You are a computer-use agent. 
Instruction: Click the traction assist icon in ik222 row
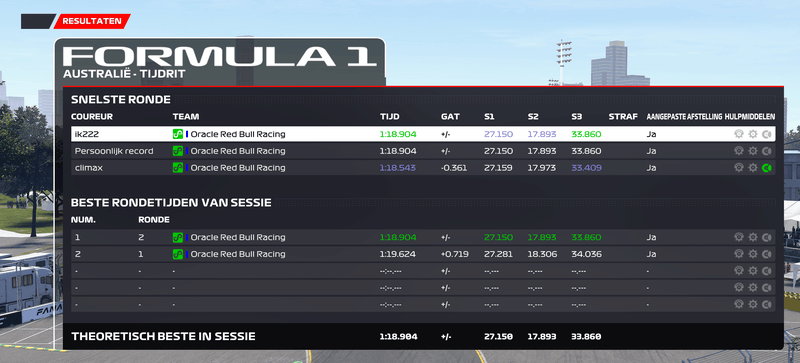click(739, 134)
